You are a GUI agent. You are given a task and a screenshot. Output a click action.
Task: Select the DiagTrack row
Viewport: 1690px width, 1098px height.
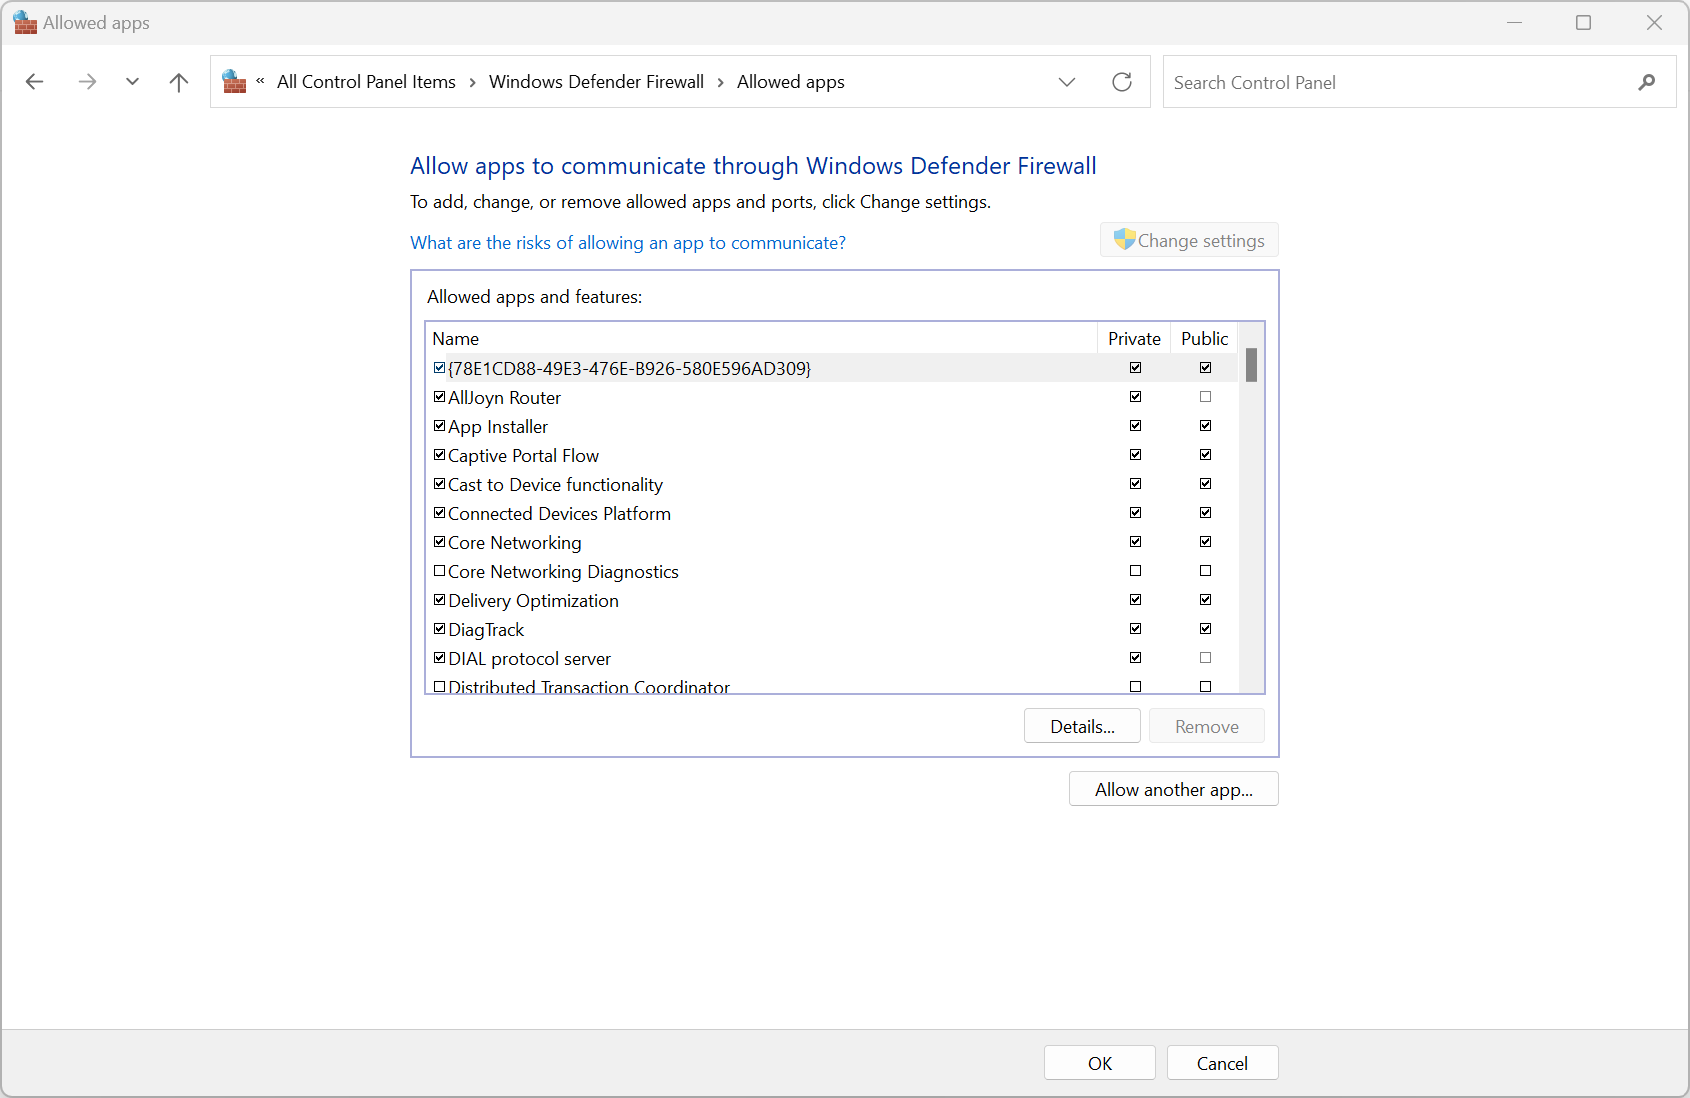coord(832,629)
